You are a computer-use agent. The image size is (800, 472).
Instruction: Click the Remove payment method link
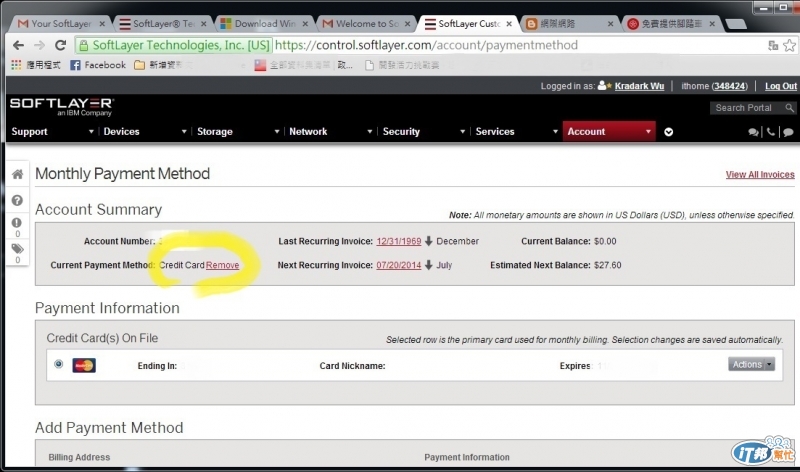point(222,265)
